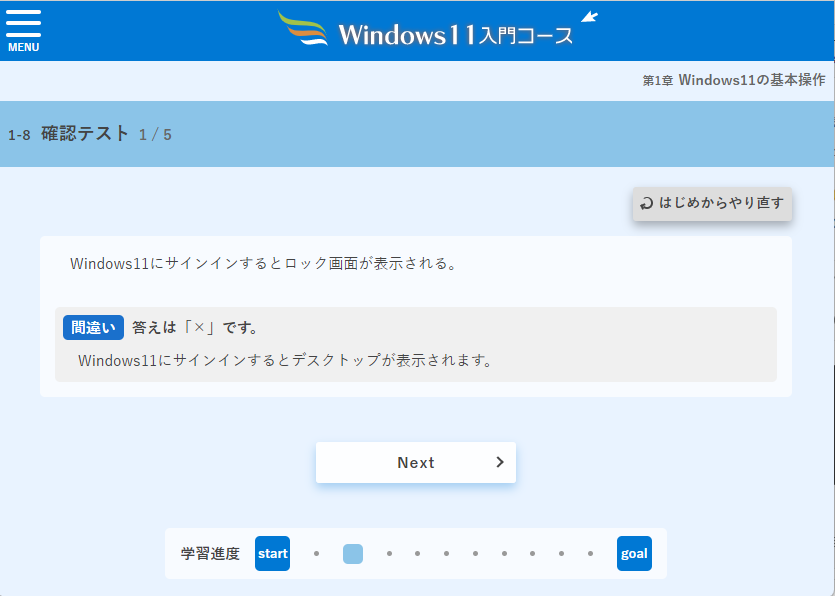The height and width of the screenshot is (596, 835).
Task: Click the text 答えは「×」です。
Action: (196, 328)
